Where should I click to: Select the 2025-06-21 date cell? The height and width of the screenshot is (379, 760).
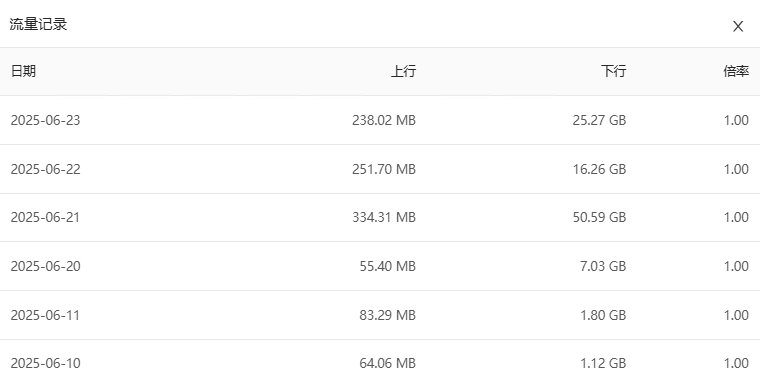[46, 217]
